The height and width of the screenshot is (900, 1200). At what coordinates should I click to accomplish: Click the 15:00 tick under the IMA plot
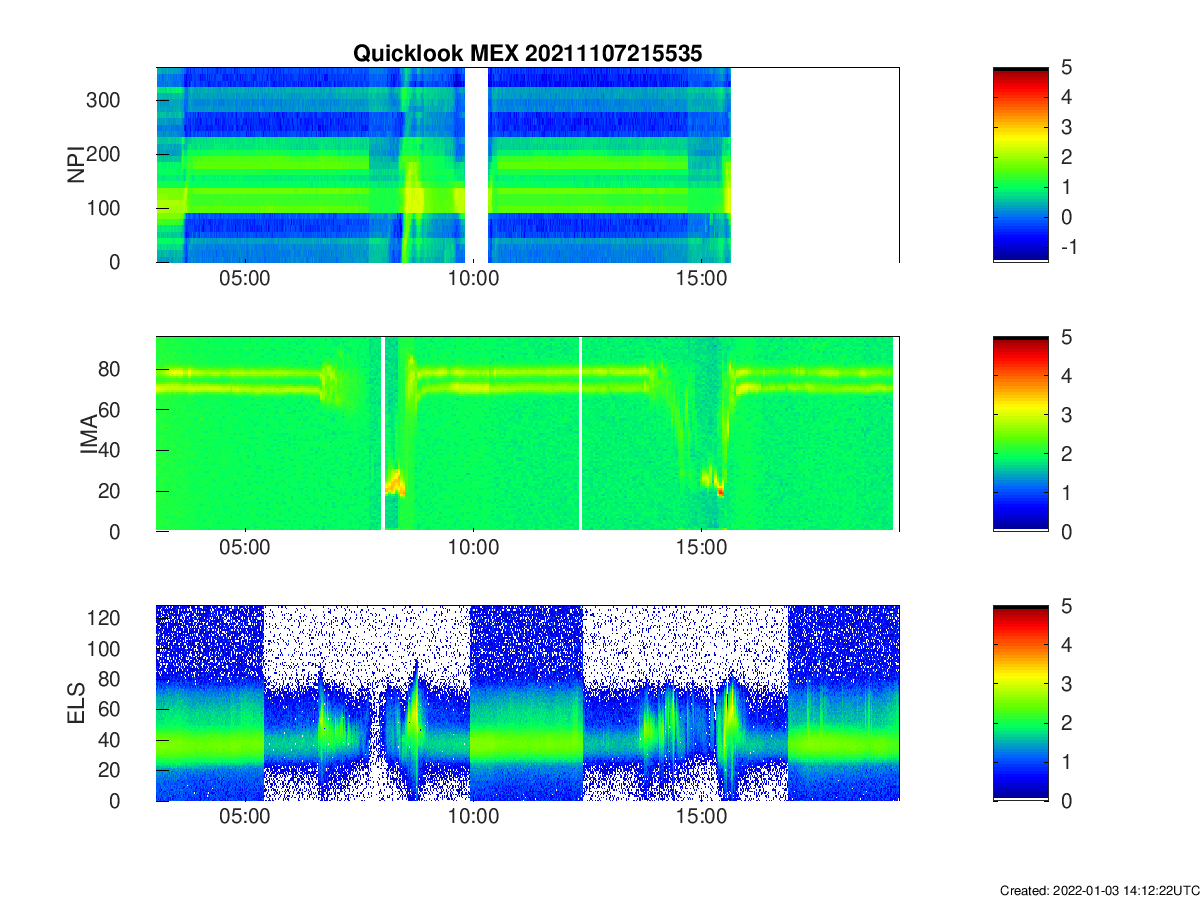pos(701,546)
